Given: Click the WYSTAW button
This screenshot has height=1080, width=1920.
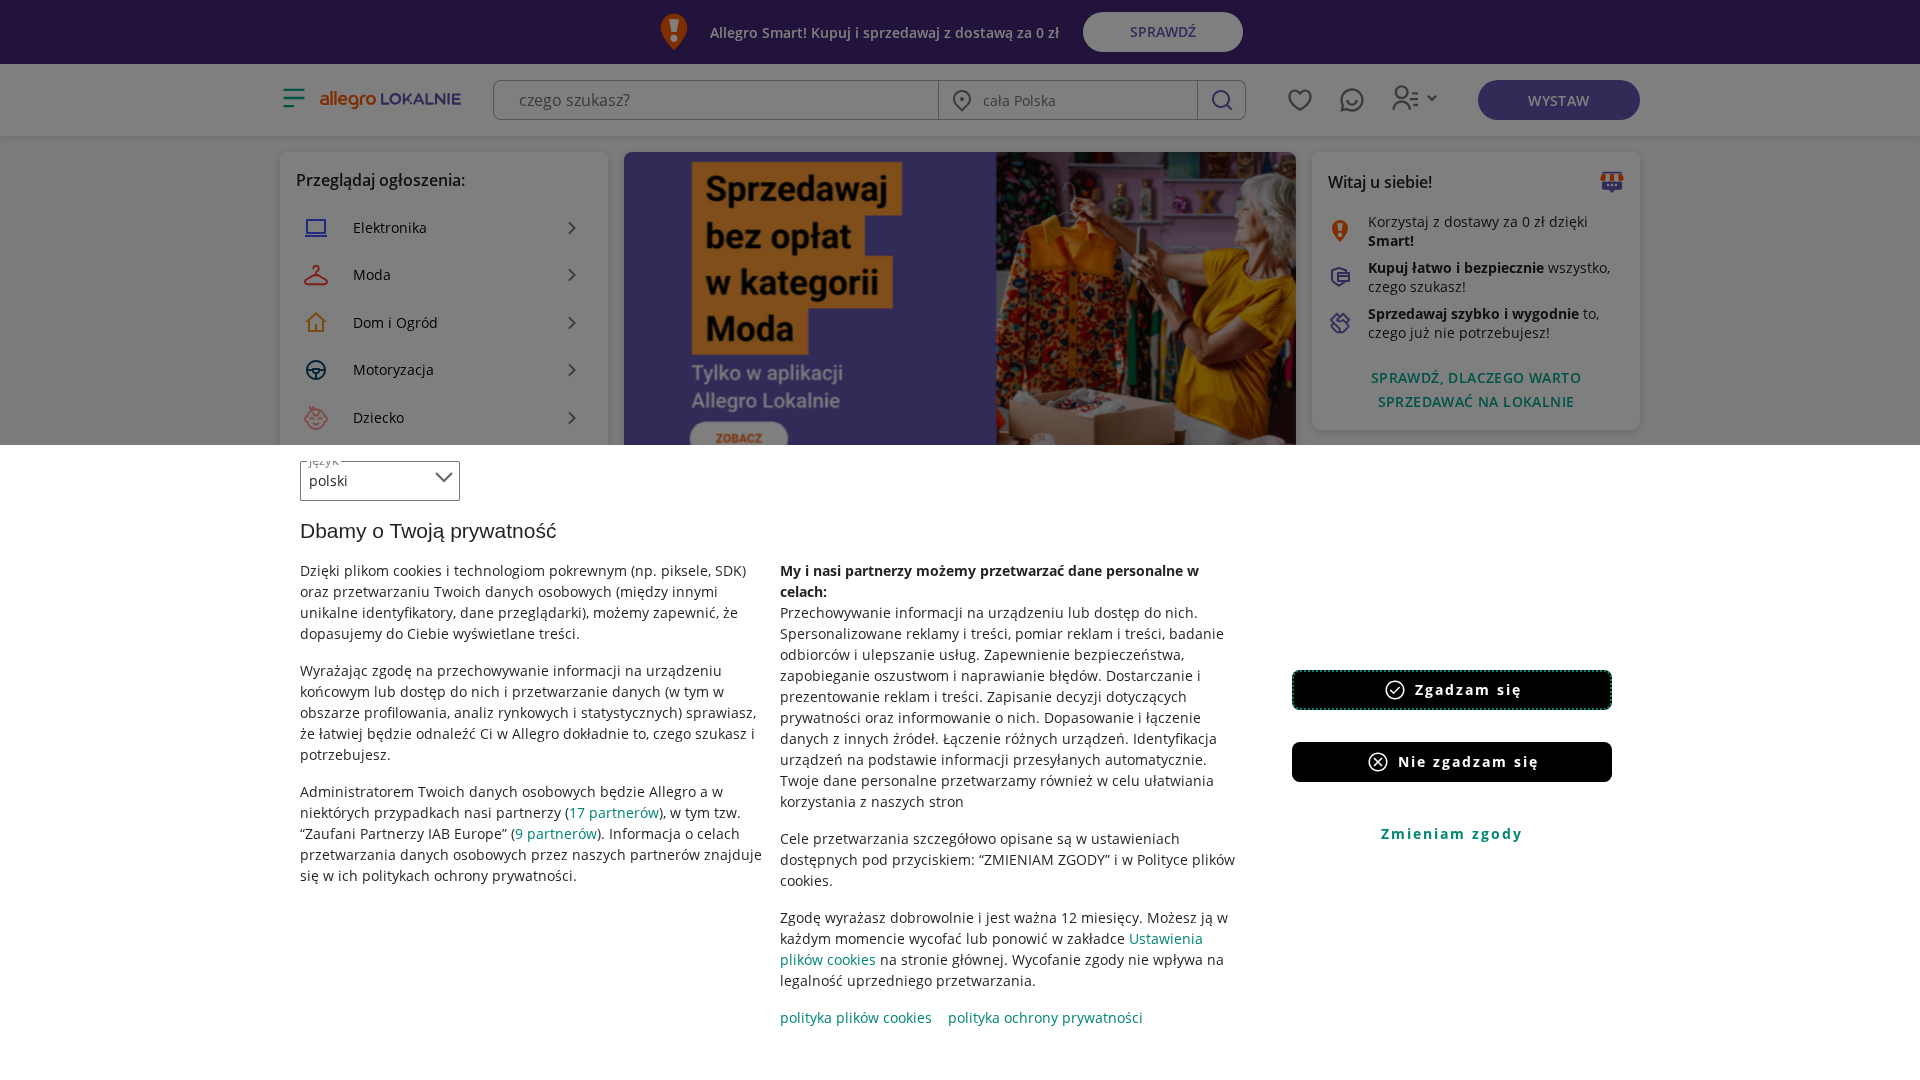Looking at the screenshot, I should tap(1558, 100).
